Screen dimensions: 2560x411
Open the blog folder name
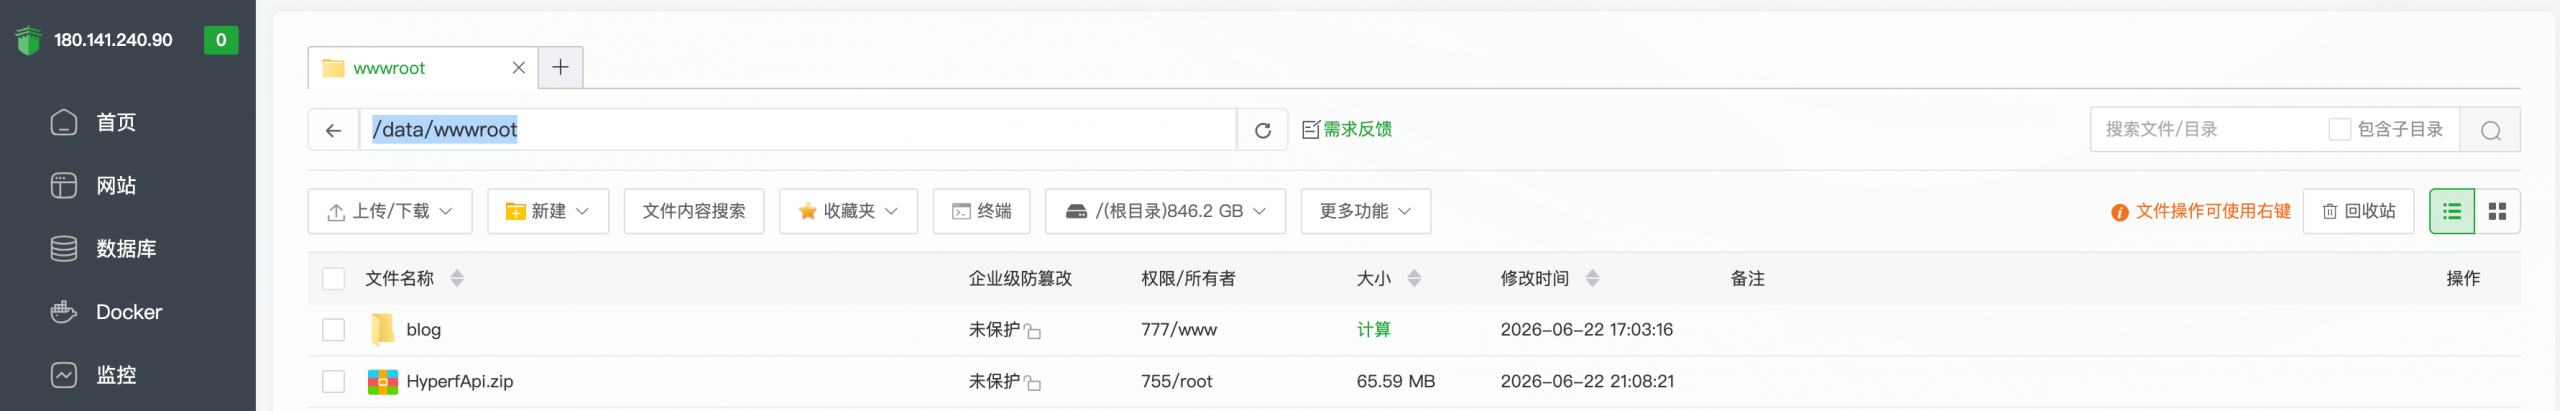[424, 330]
